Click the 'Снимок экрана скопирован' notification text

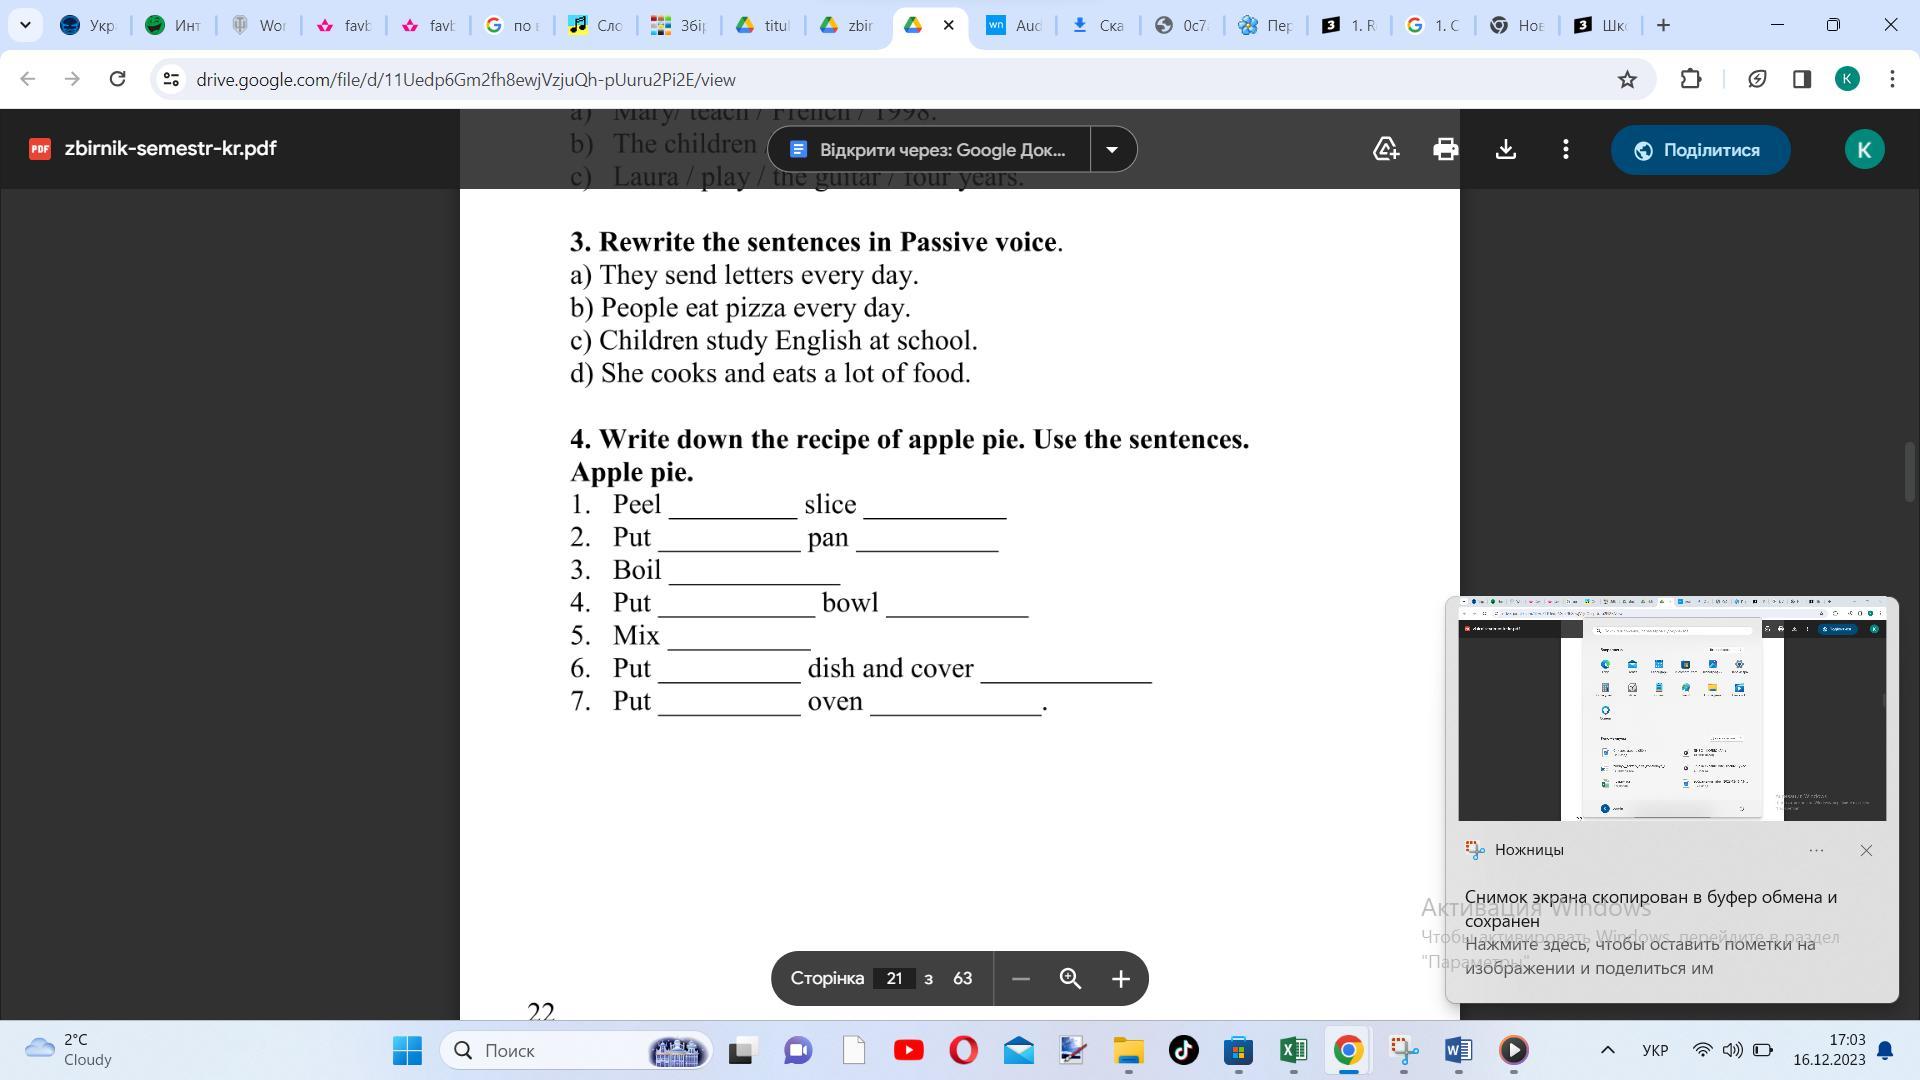(x=1651, y=908)
